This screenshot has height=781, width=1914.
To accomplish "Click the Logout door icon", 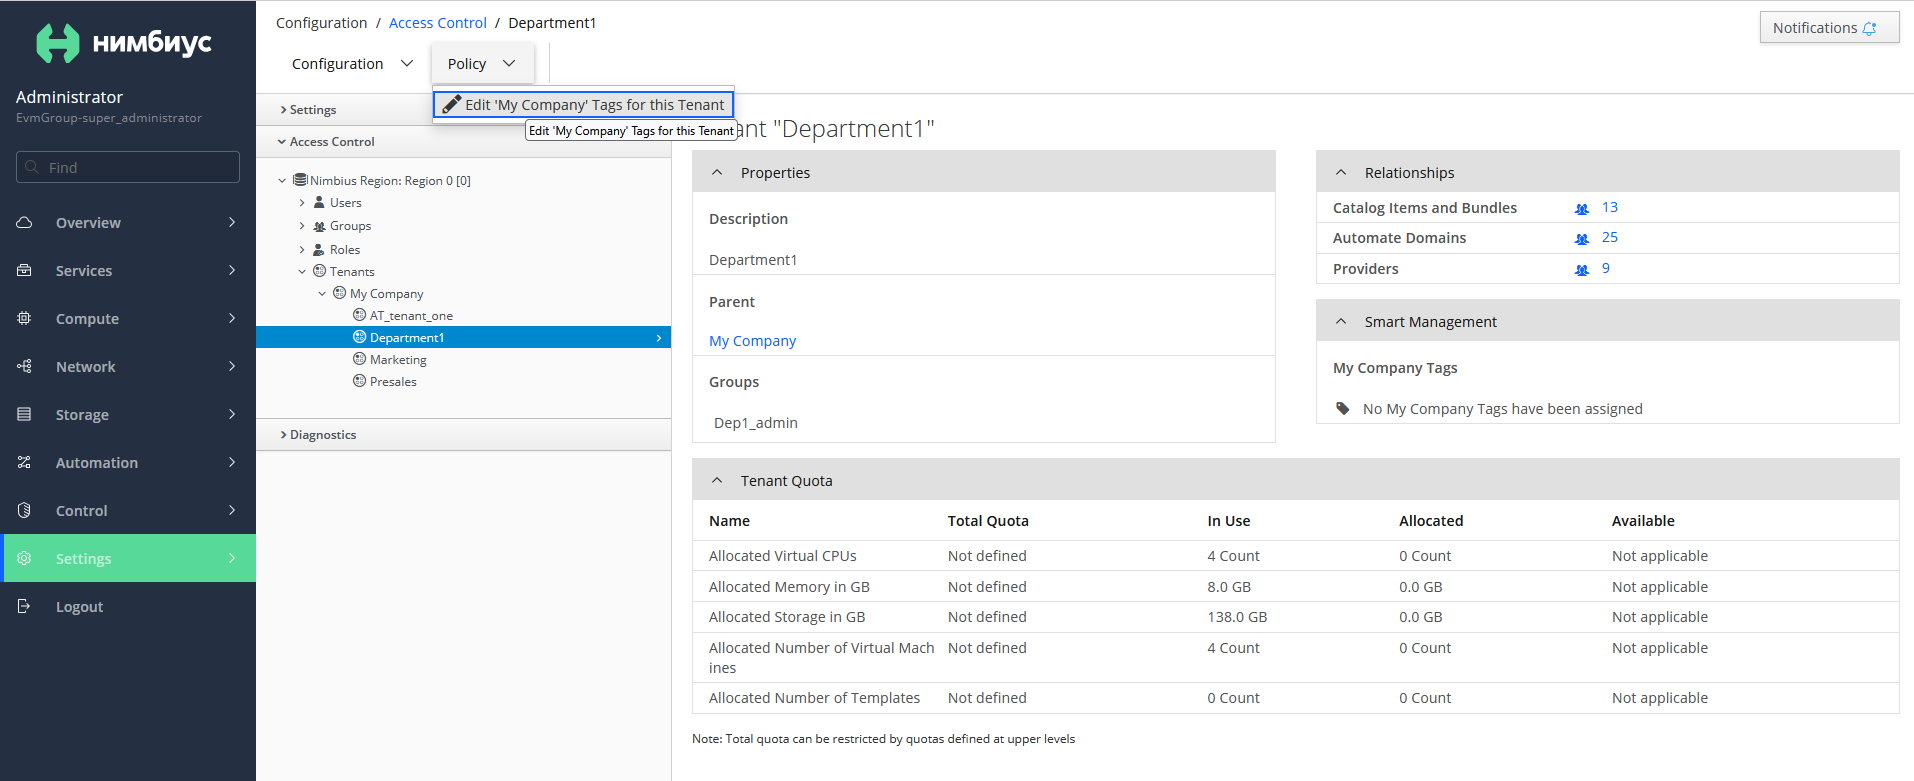I will [25, 606].
